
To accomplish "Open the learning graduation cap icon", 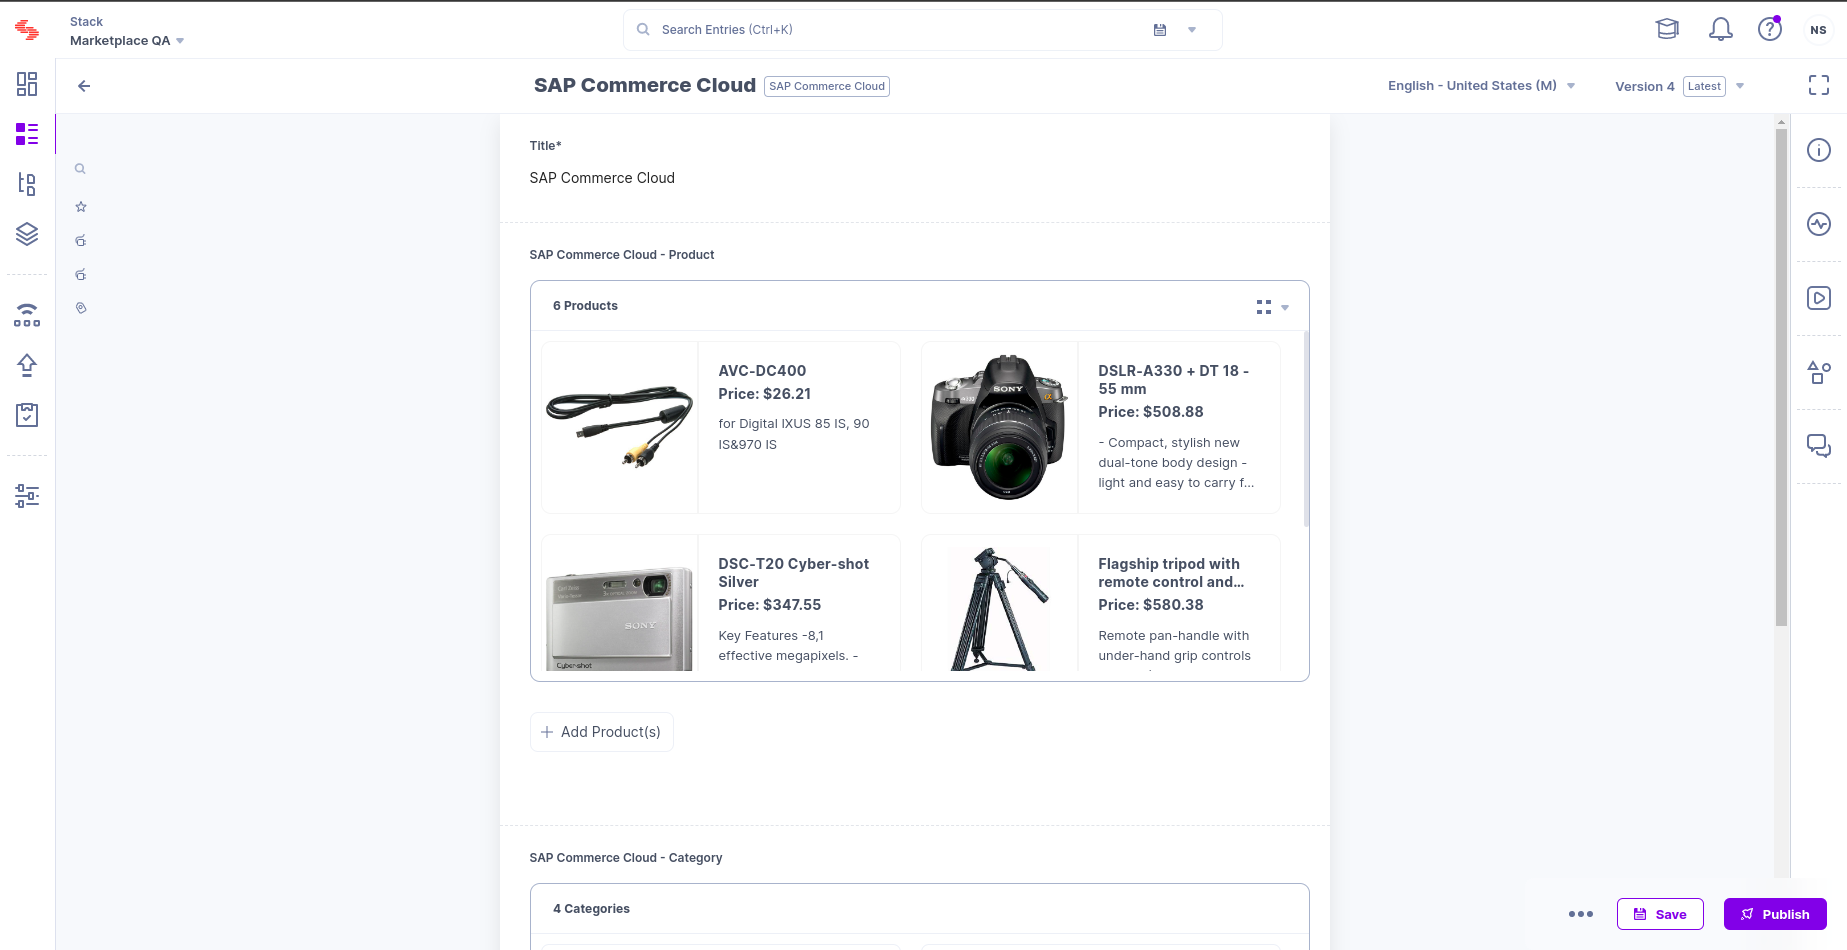I will pyautogui.click(x=1667, y=29).
